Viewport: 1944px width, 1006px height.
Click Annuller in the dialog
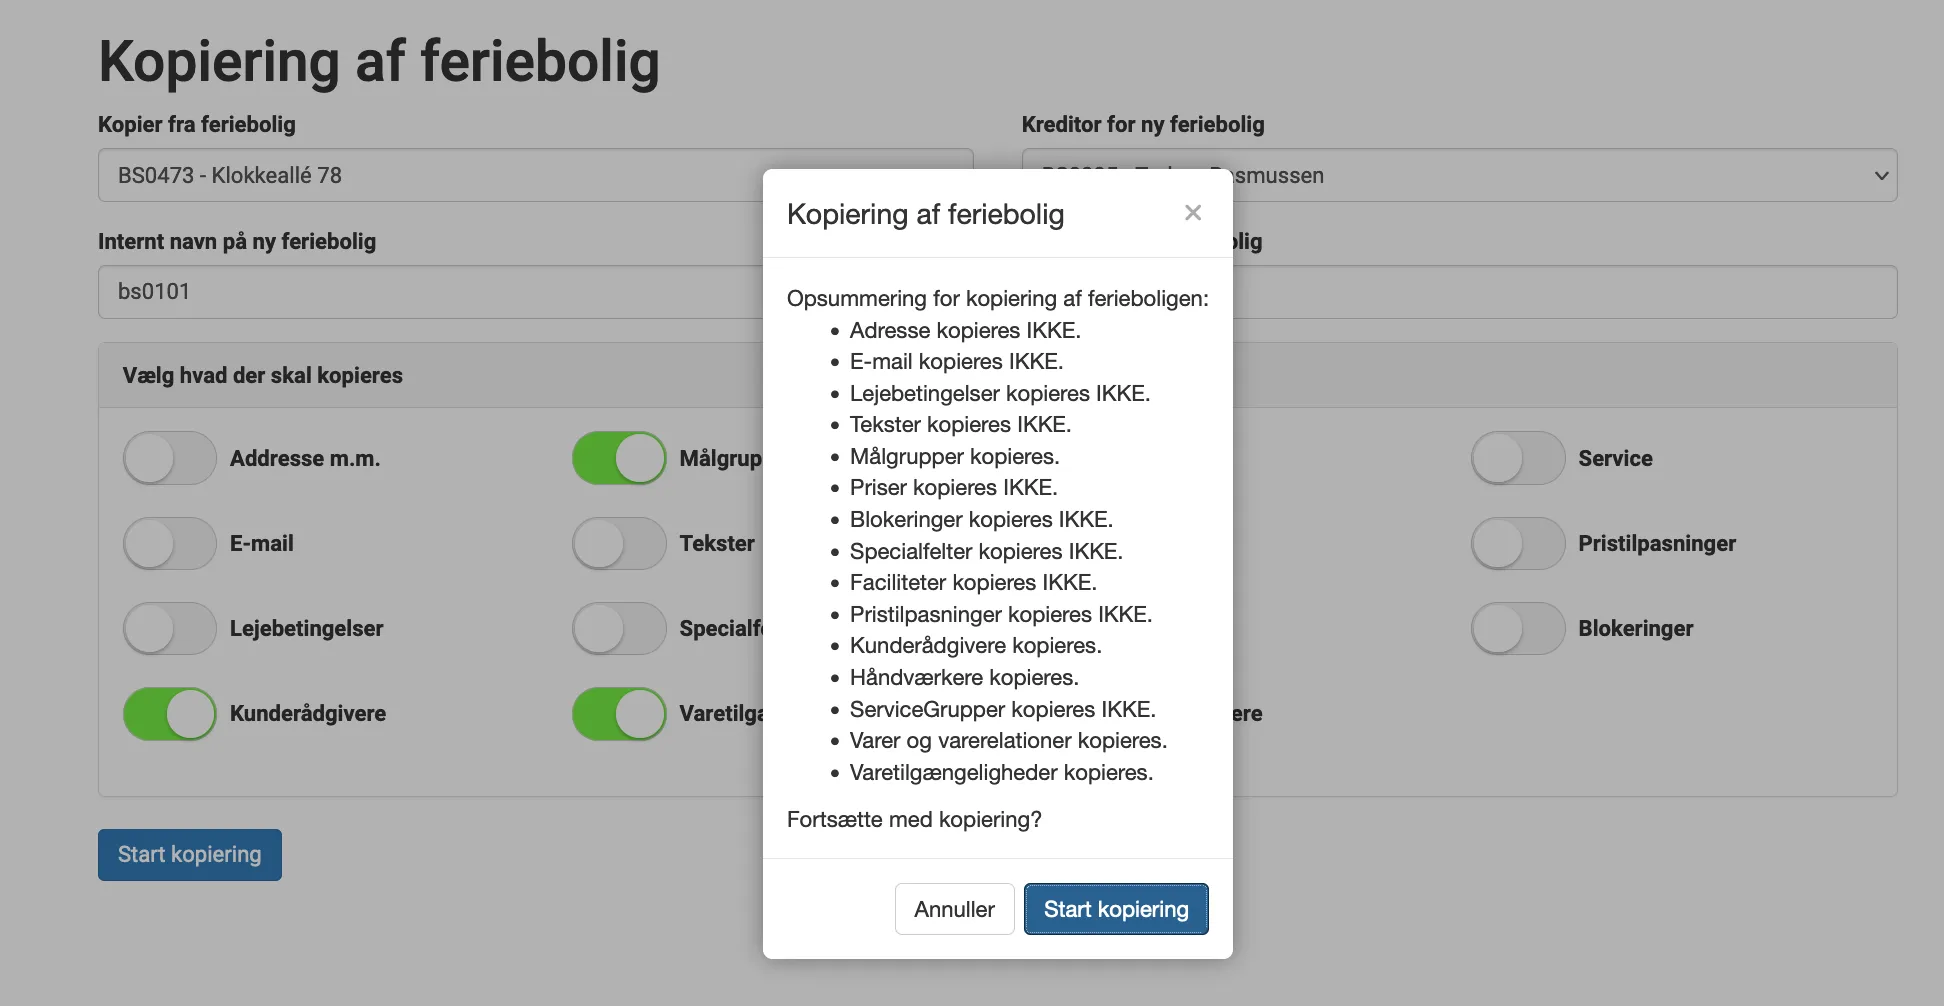click(954, 909)
